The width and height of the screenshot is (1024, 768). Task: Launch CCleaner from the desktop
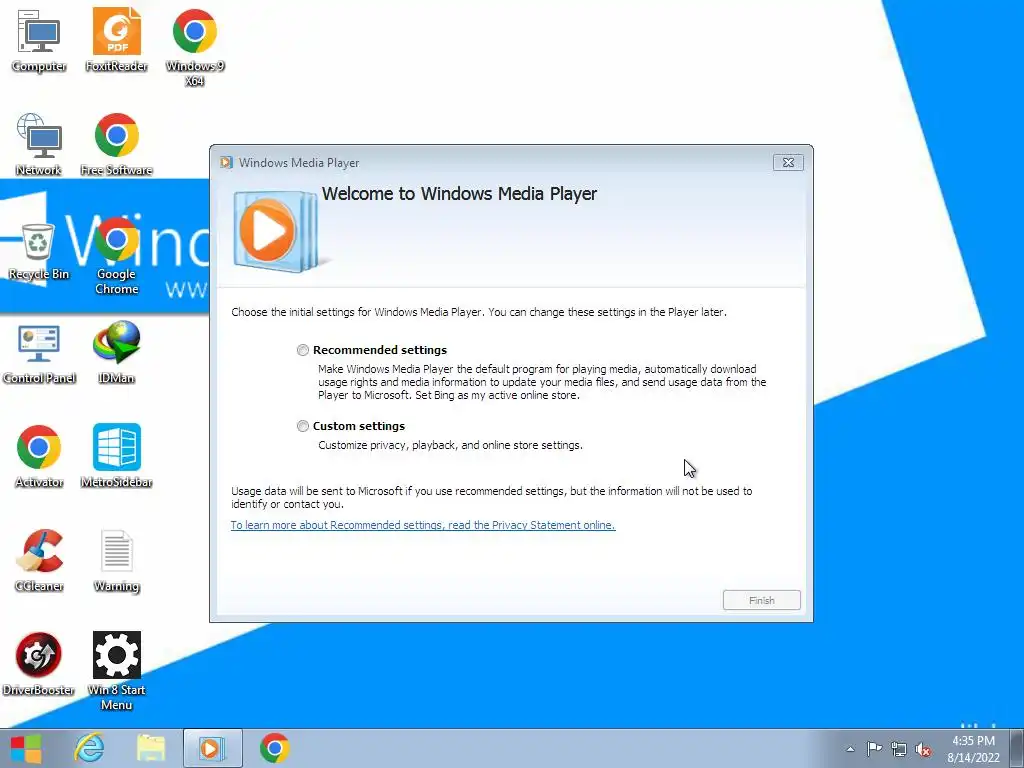click(39, 560)
